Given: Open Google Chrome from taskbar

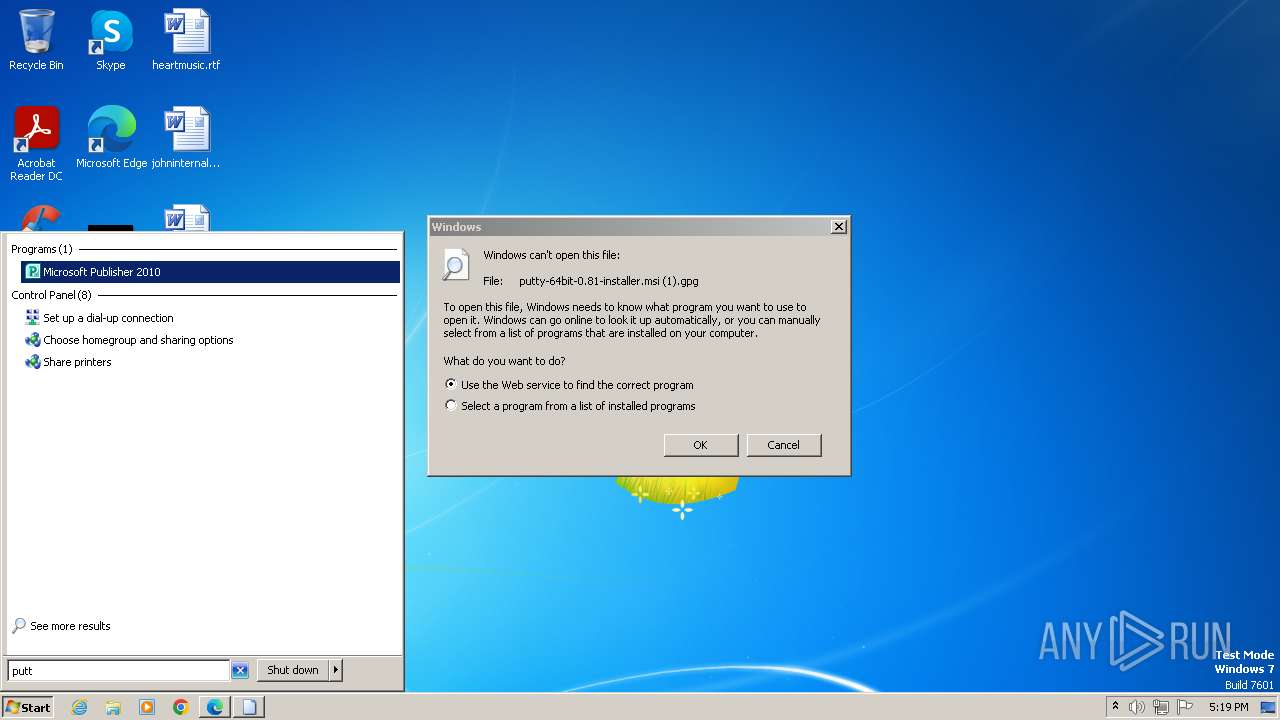Looking at the screenshot, I should point(181,707).
